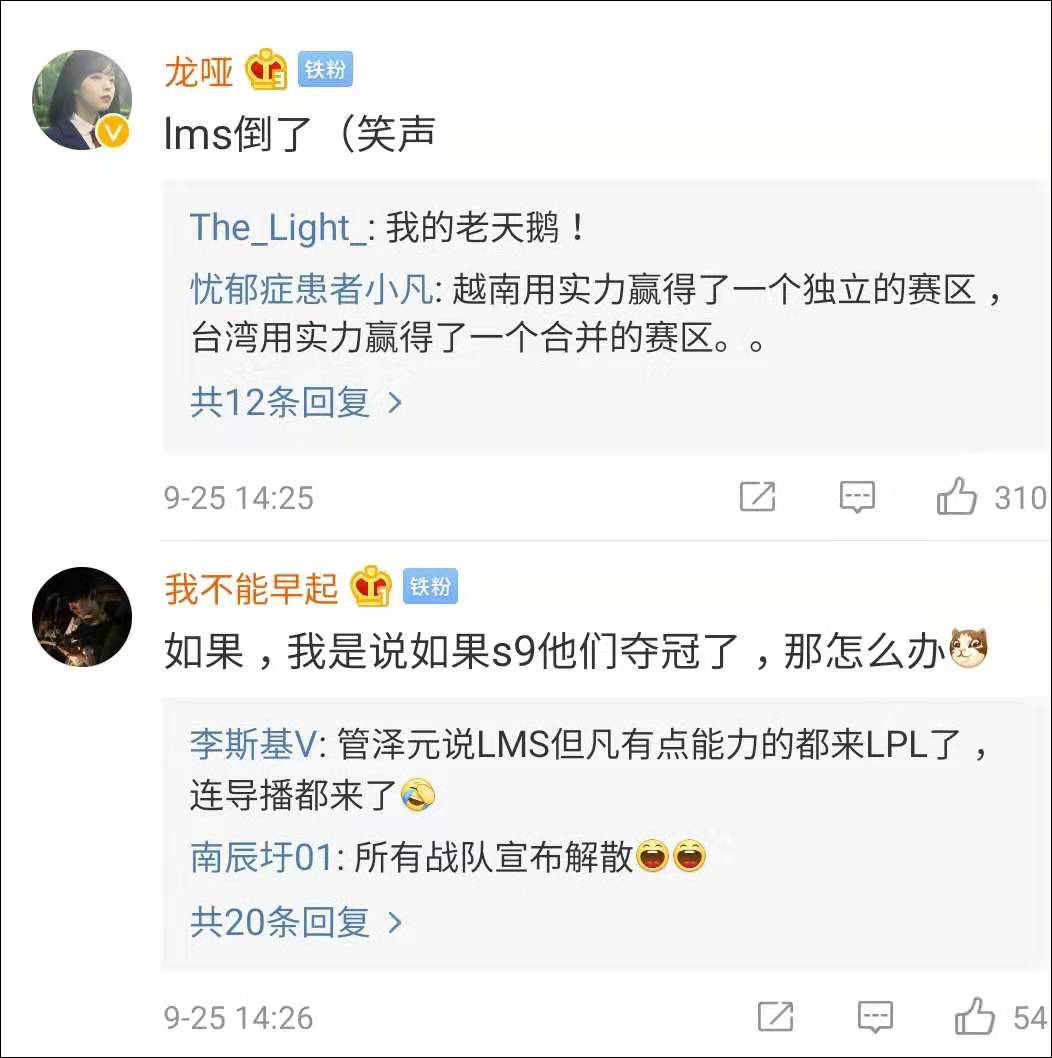Viewport: 1052px width, 1058px height.
Task: Reply to the 's9他们夺冠' comment
Action: 875,1017
